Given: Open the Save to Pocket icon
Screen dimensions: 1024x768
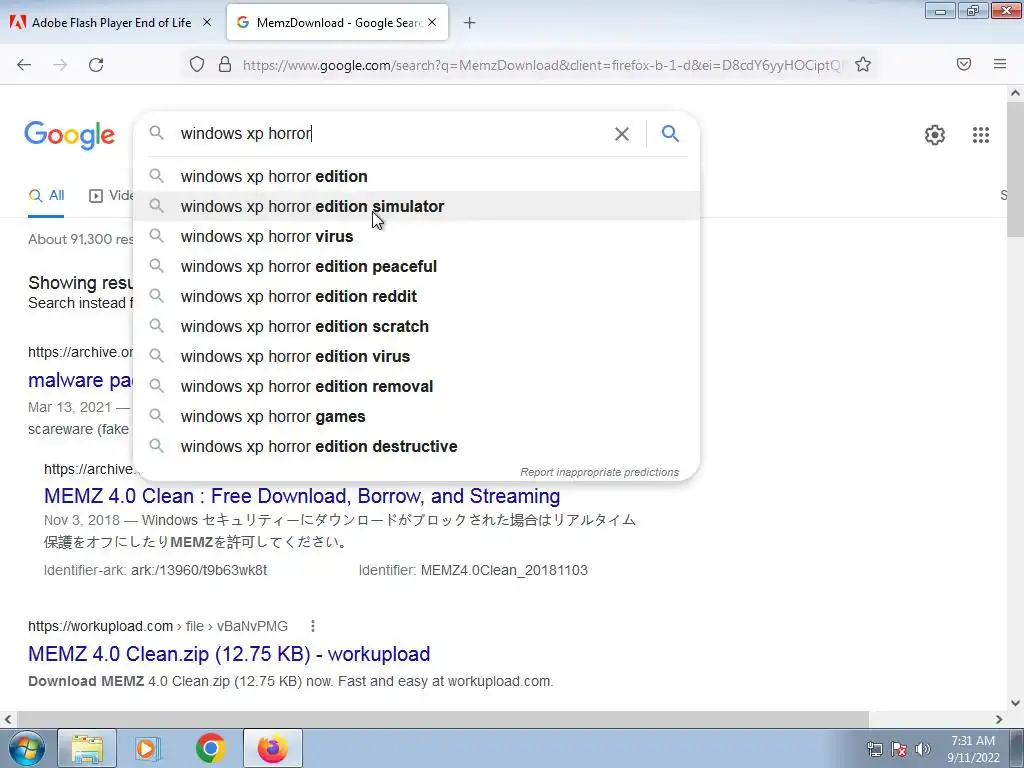Looking at the screenshot, I should (964, 64).
